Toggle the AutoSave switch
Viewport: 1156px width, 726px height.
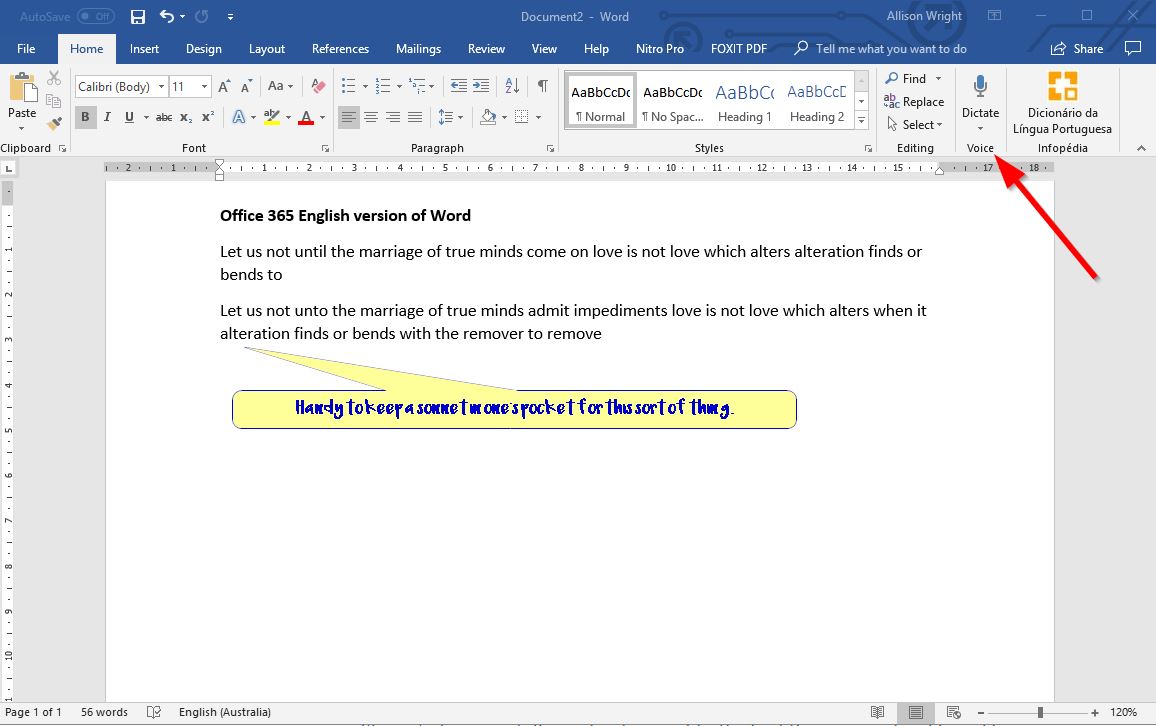(96, 17)
